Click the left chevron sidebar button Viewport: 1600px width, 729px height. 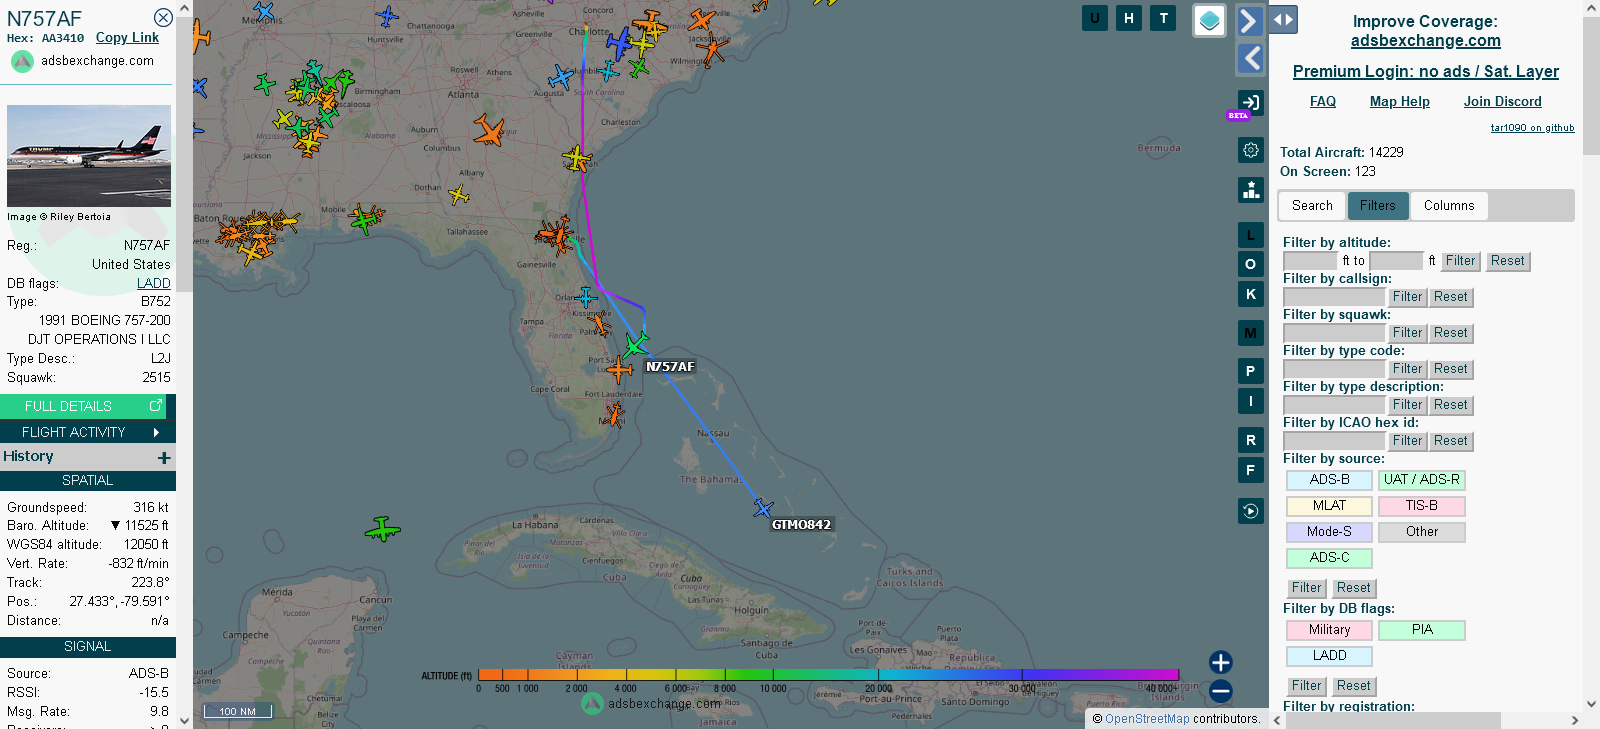[1250, 58]
